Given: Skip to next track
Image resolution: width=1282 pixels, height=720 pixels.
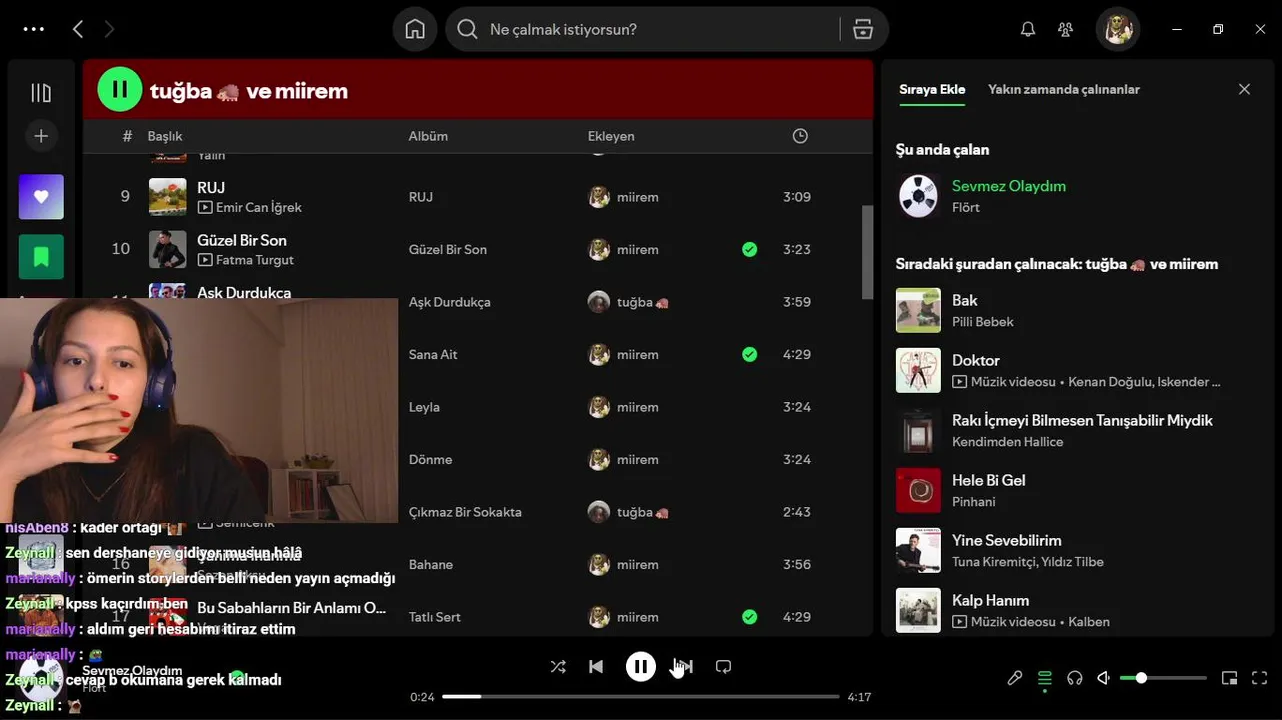Looking at the screenshot, I should 684,666.
